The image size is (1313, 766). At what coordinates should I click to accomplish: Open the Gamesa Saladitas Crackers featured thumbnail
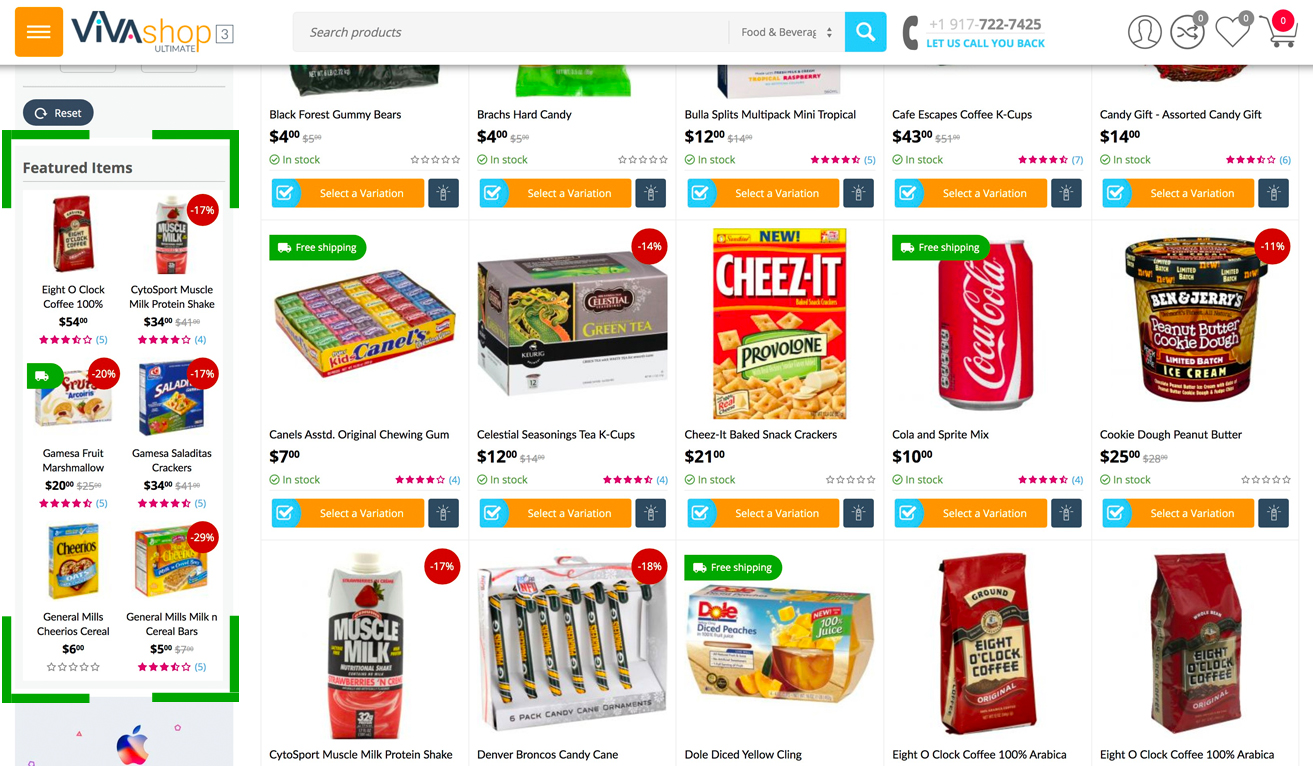click(x=172, y=399)
